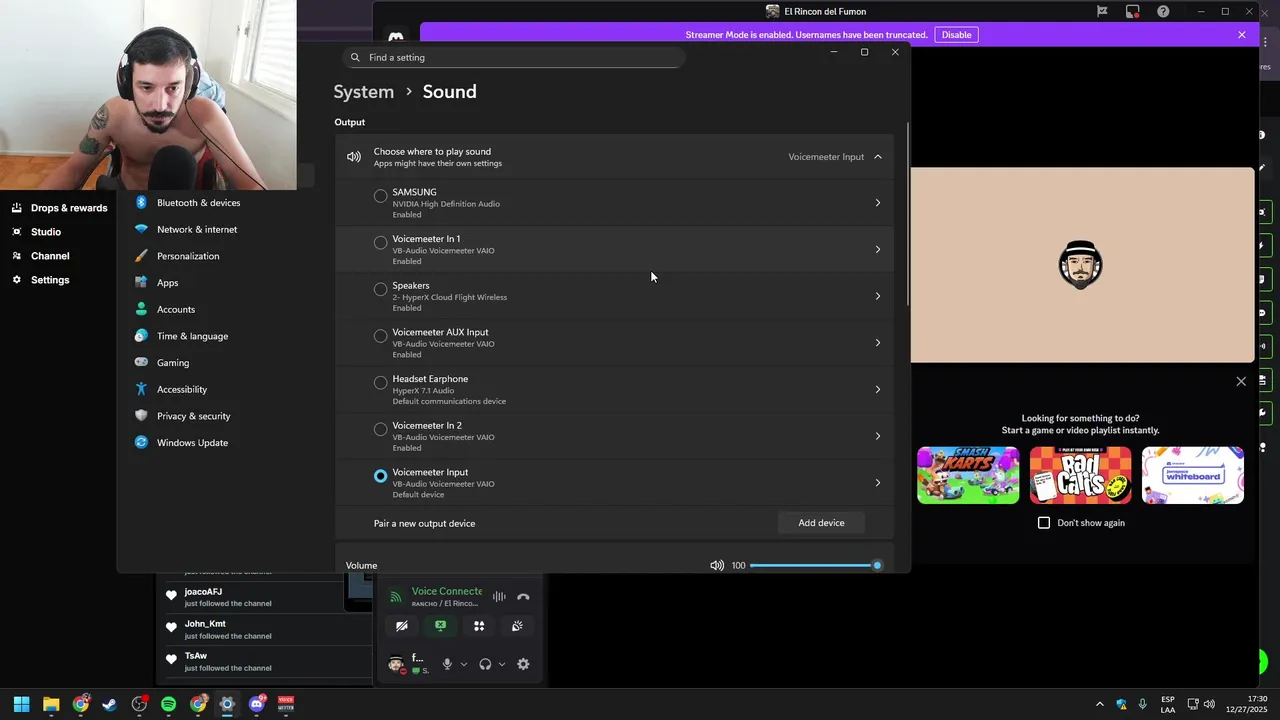
Task: Select SAMSUNG radio button as output
Action: [x=380, y=196]
